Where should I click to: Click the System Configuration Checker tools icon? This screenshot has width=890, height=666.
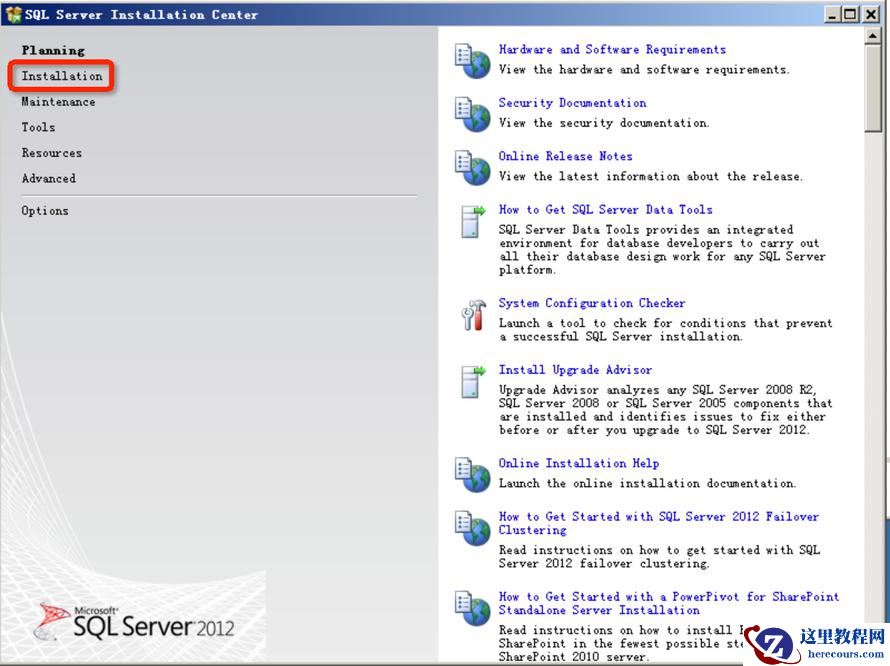[x=472, y=314]
